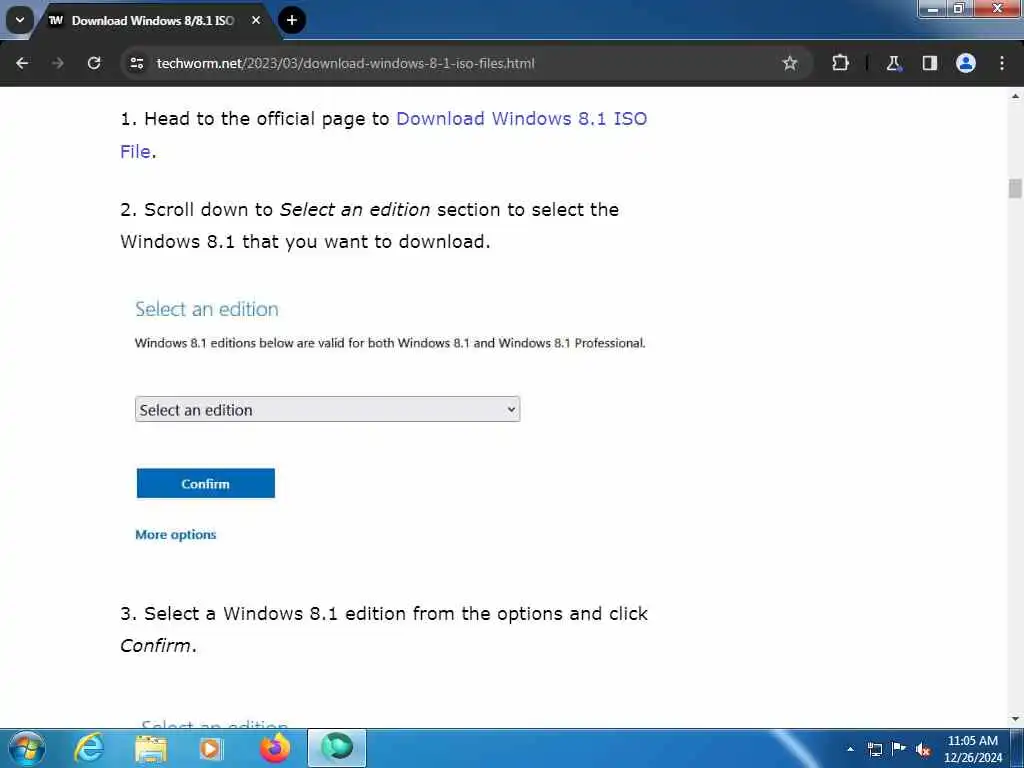Open the network tray icon
1024x768 pixels.
(x=874, y=749)
